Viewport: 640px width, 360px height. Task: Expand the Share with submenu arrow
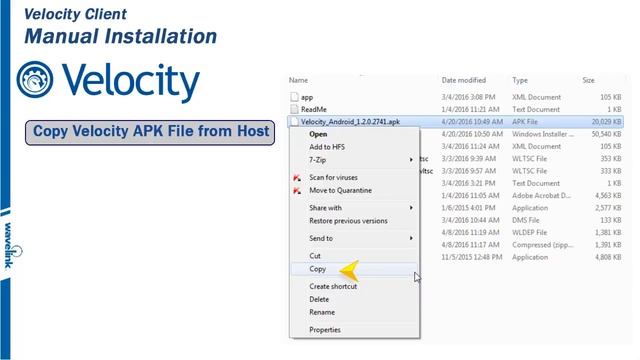pyautogui.click(x=411, y=208)
